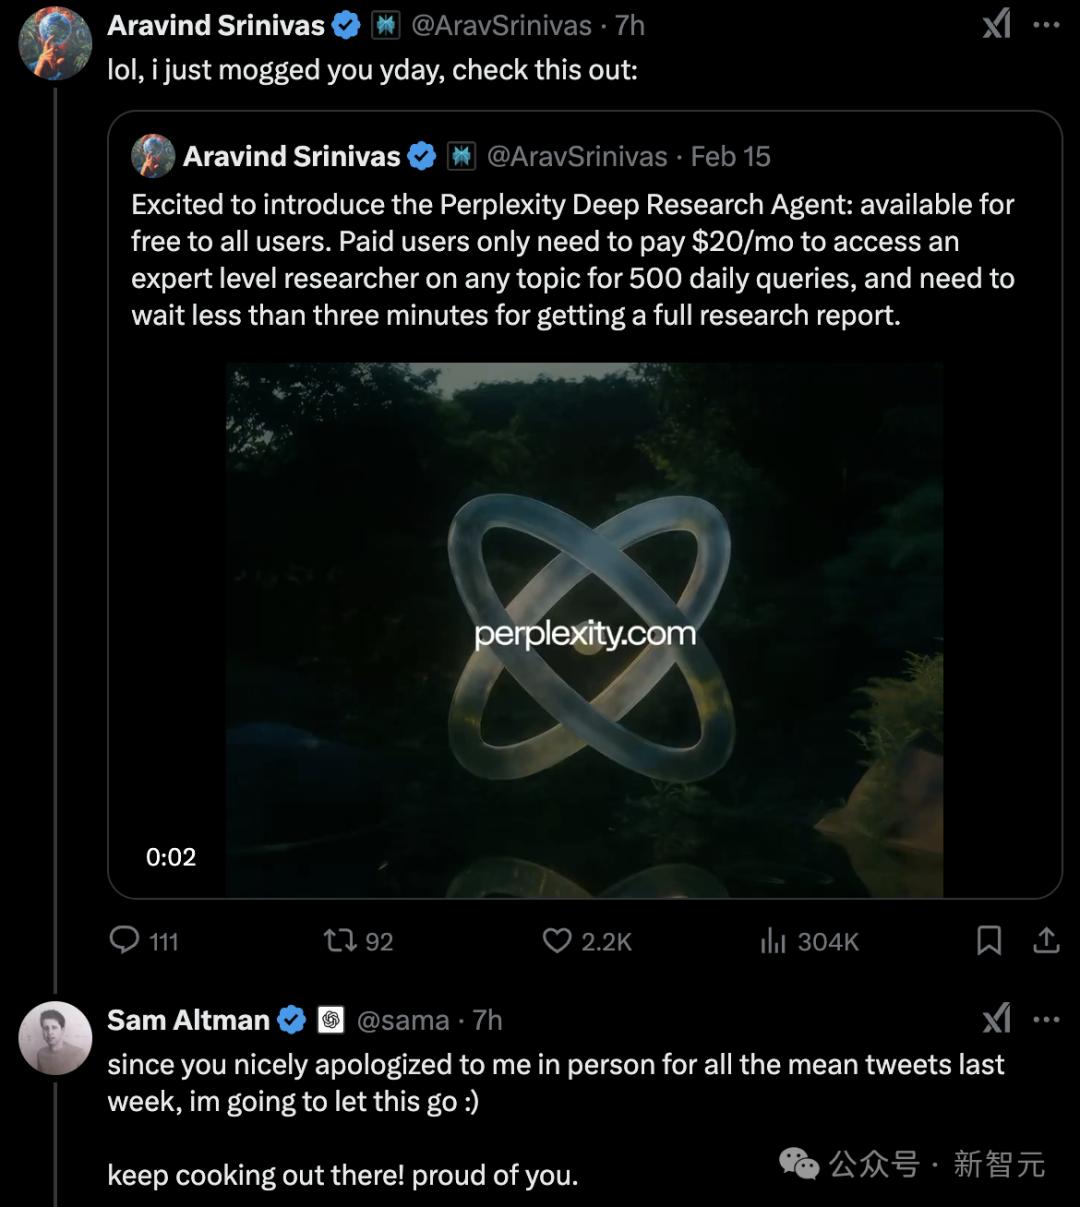Viewport: 1080px width, 1207px height.
Task: Click the quoted tweet's @AravSrinivas handle
Action: [x=577, y=157]
